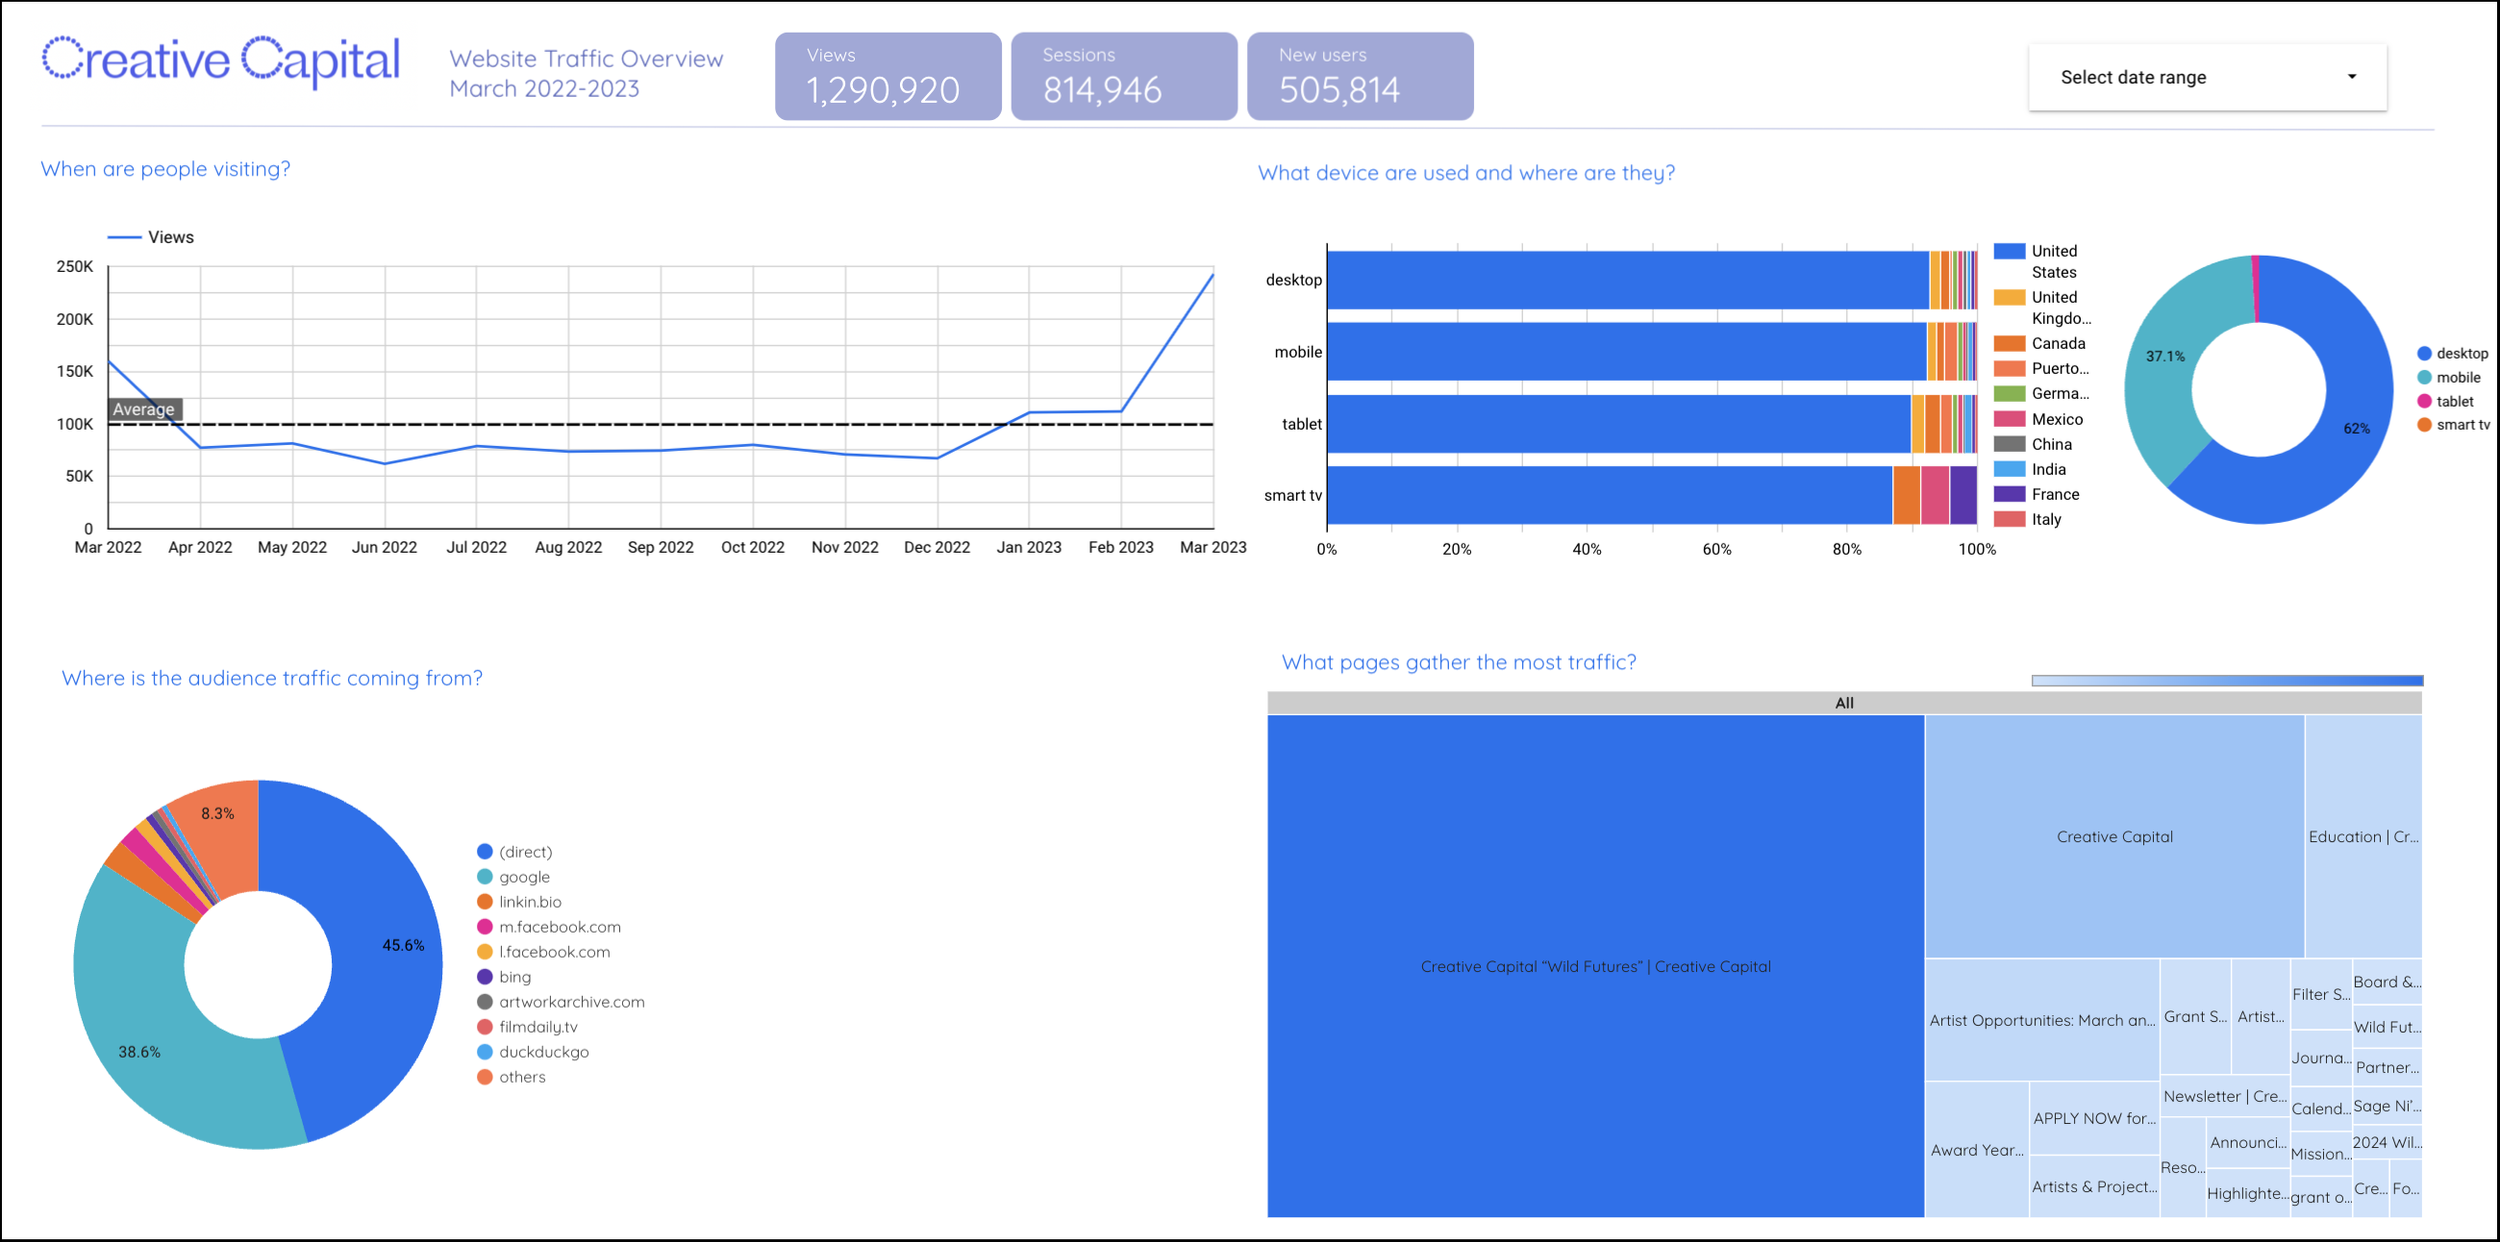
Task: Click the Canada legend color swatch
Action: (x=2008, y=343)
